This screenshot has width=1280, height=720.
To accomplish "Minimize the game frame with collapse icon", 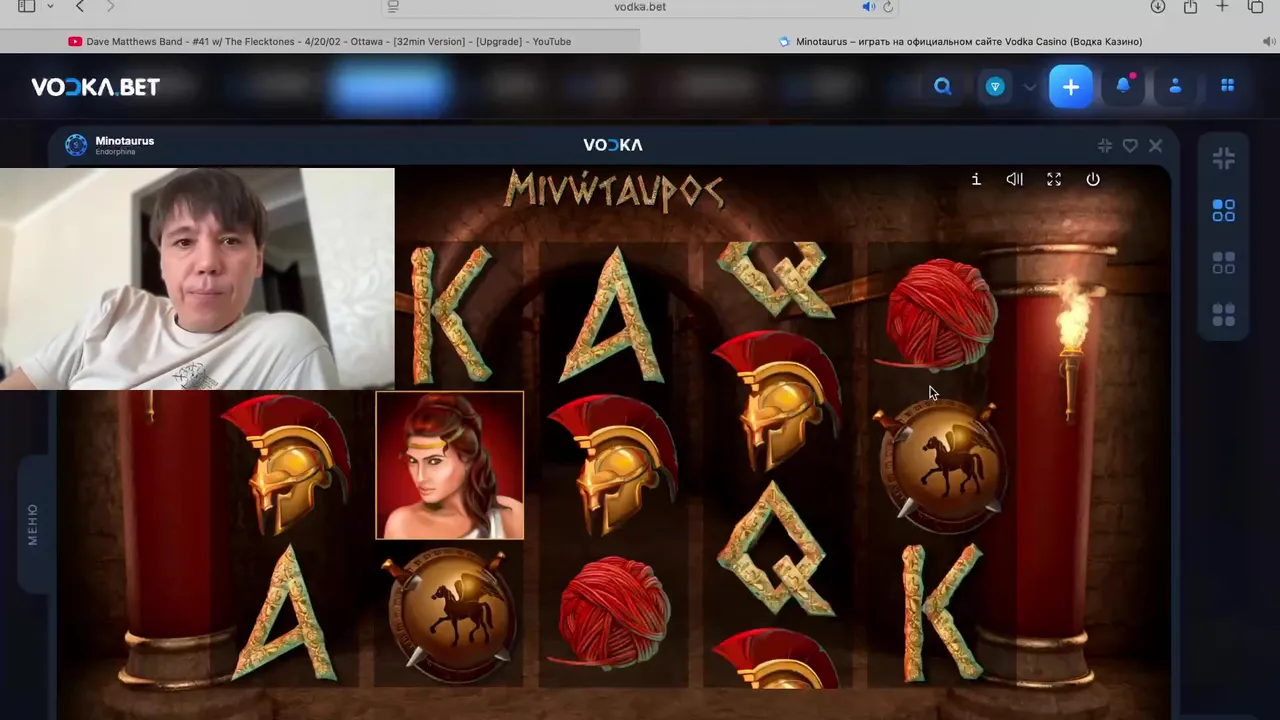I will (1105, 145).
